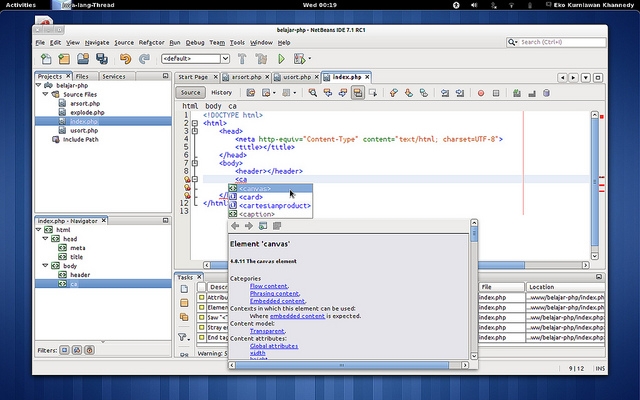
Task: Open the Refactor menu
Action: point(152,43)
